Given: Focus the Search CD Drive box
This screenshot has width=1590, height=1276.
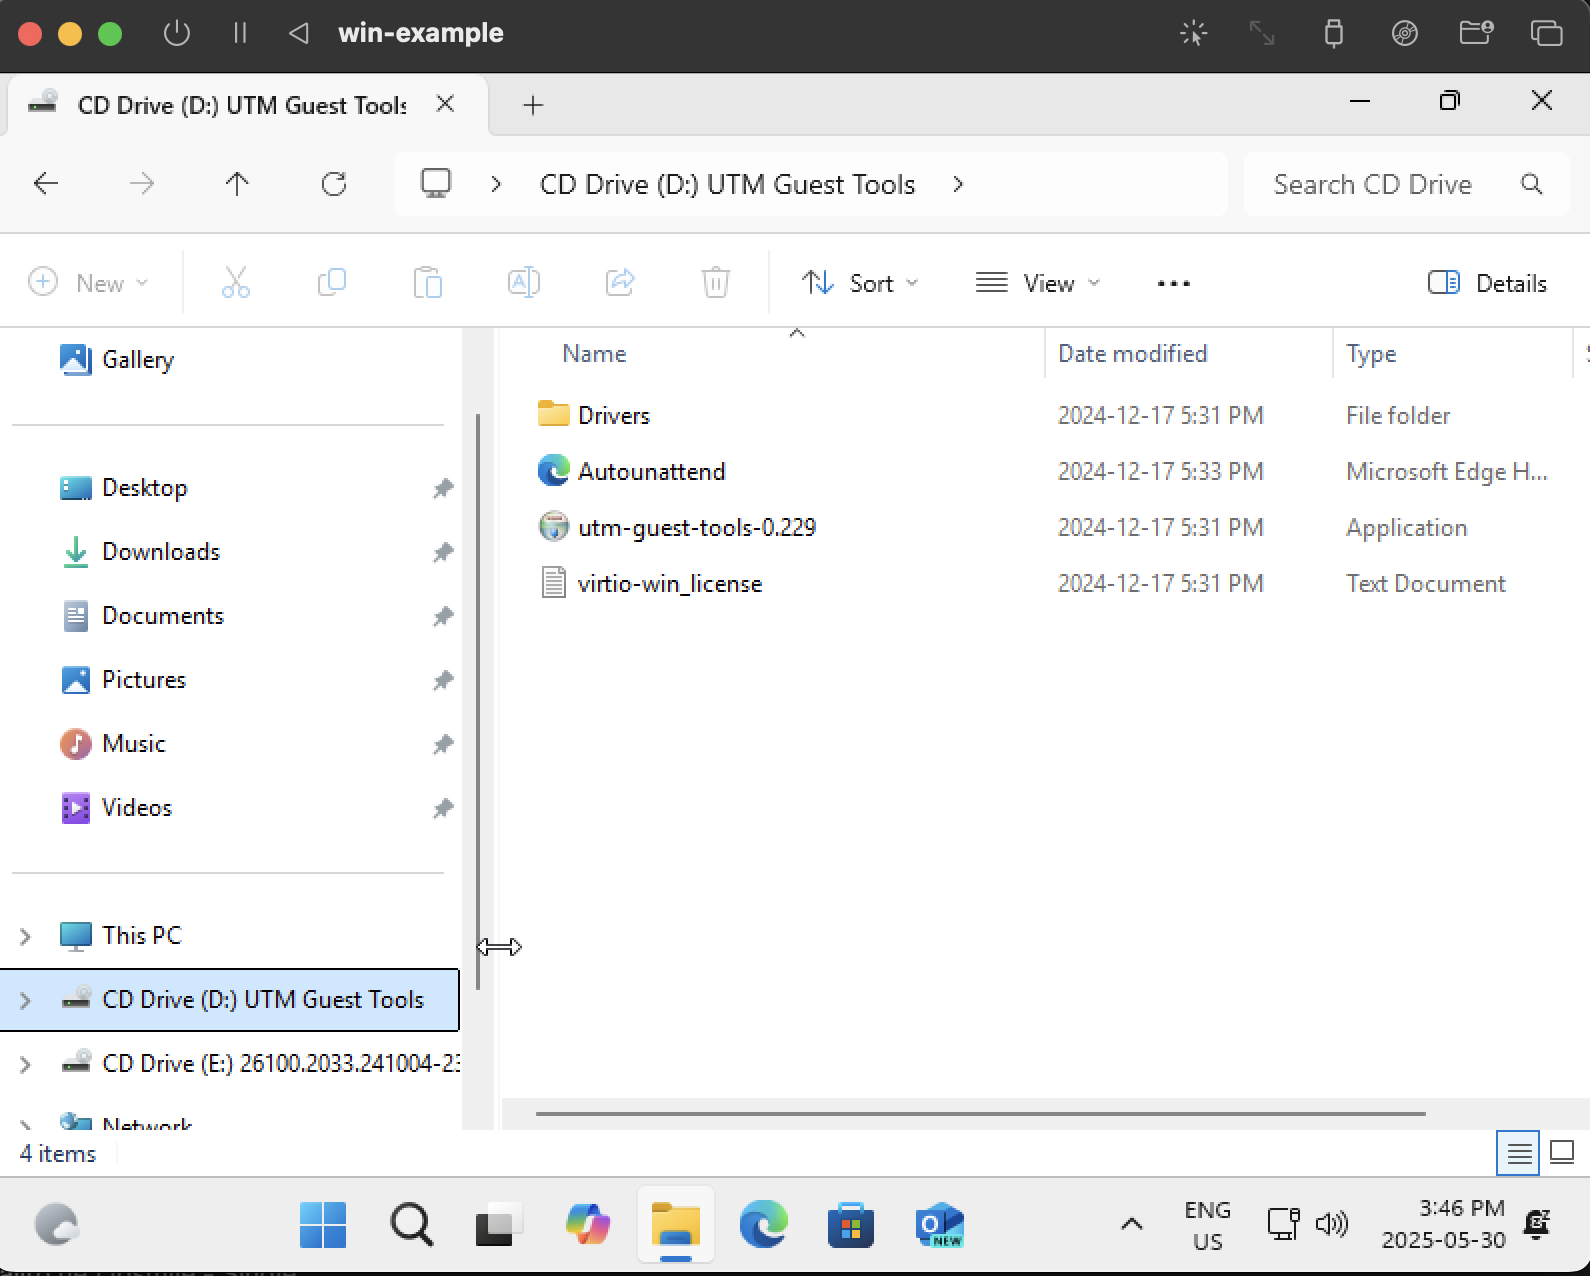Looking at the screenshot, I should (1406, 184).
